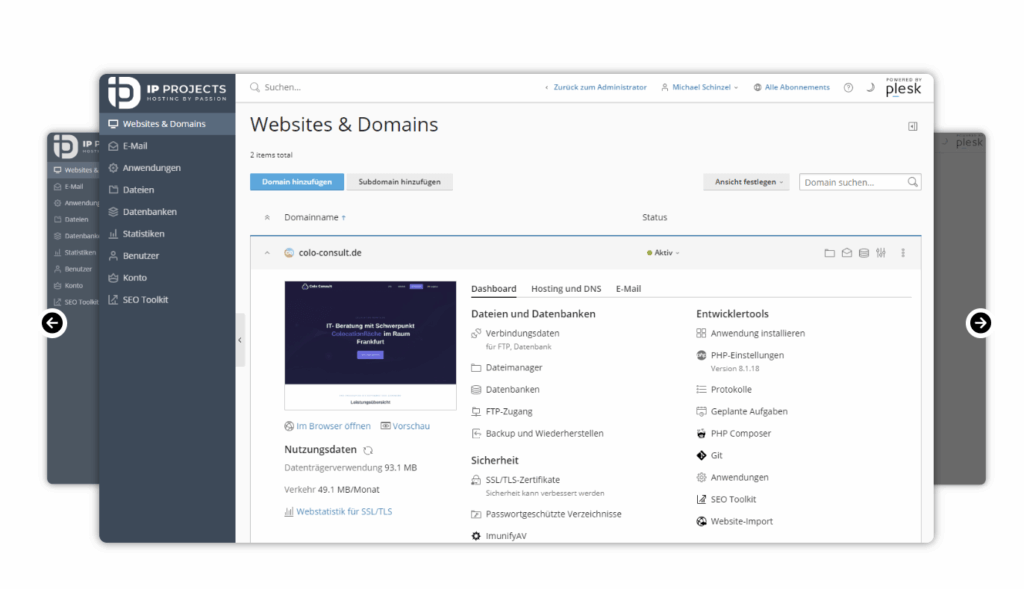
Task: Open hosting settings sliders icon in domain row
Action: pos(880,253)
